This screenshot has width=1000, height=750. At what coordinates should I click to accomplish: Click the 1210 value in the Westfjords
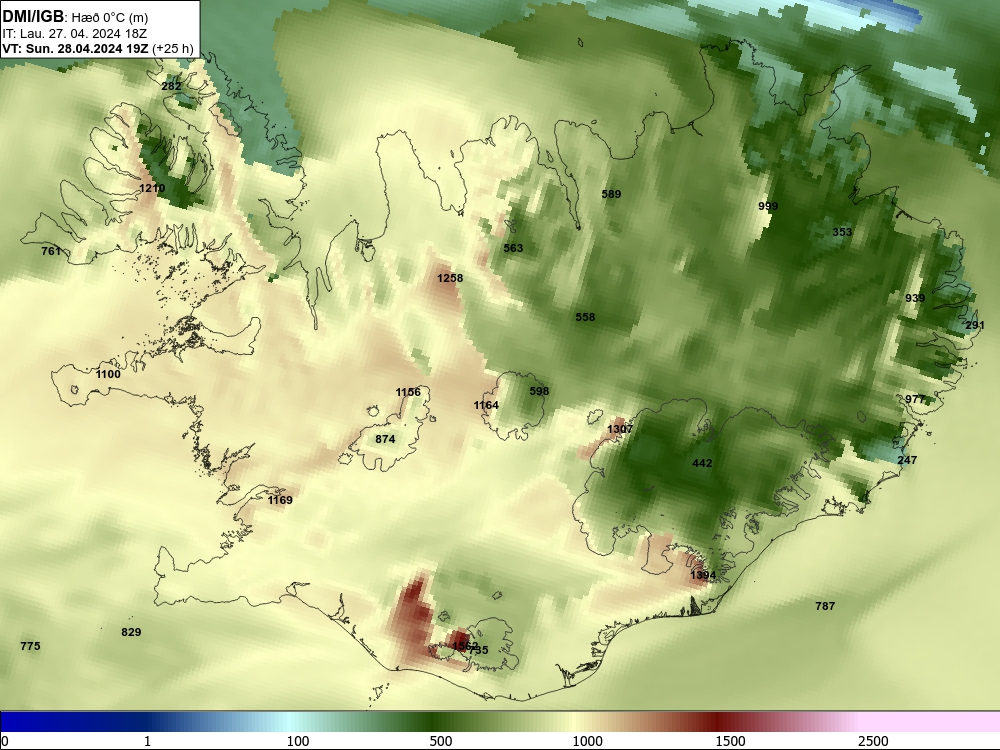(x=152, y=188)
